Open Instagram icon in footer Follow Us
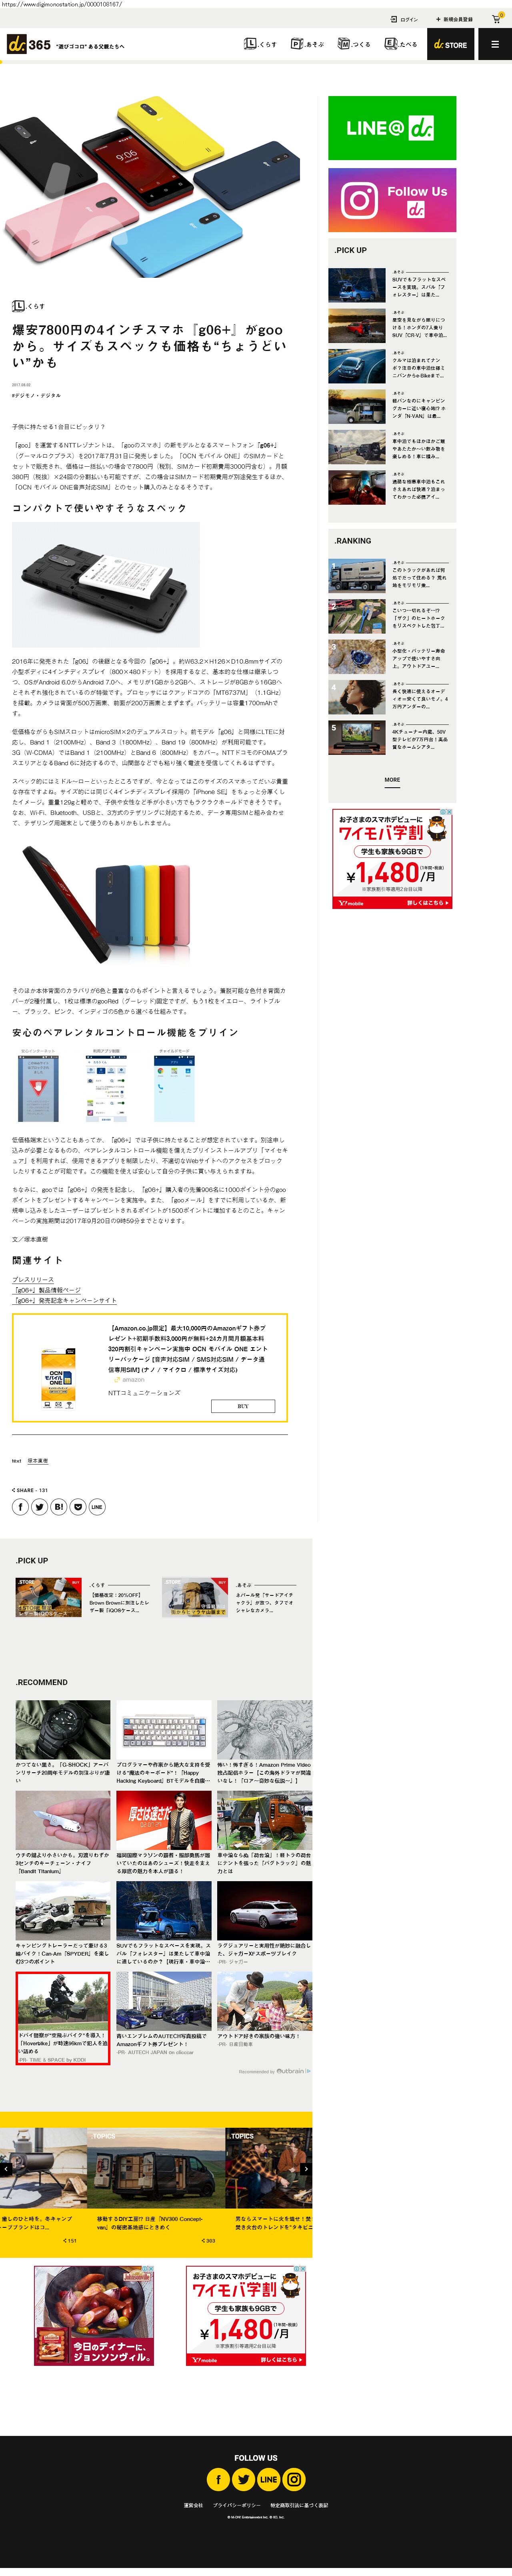 [x=294, y=2479]
